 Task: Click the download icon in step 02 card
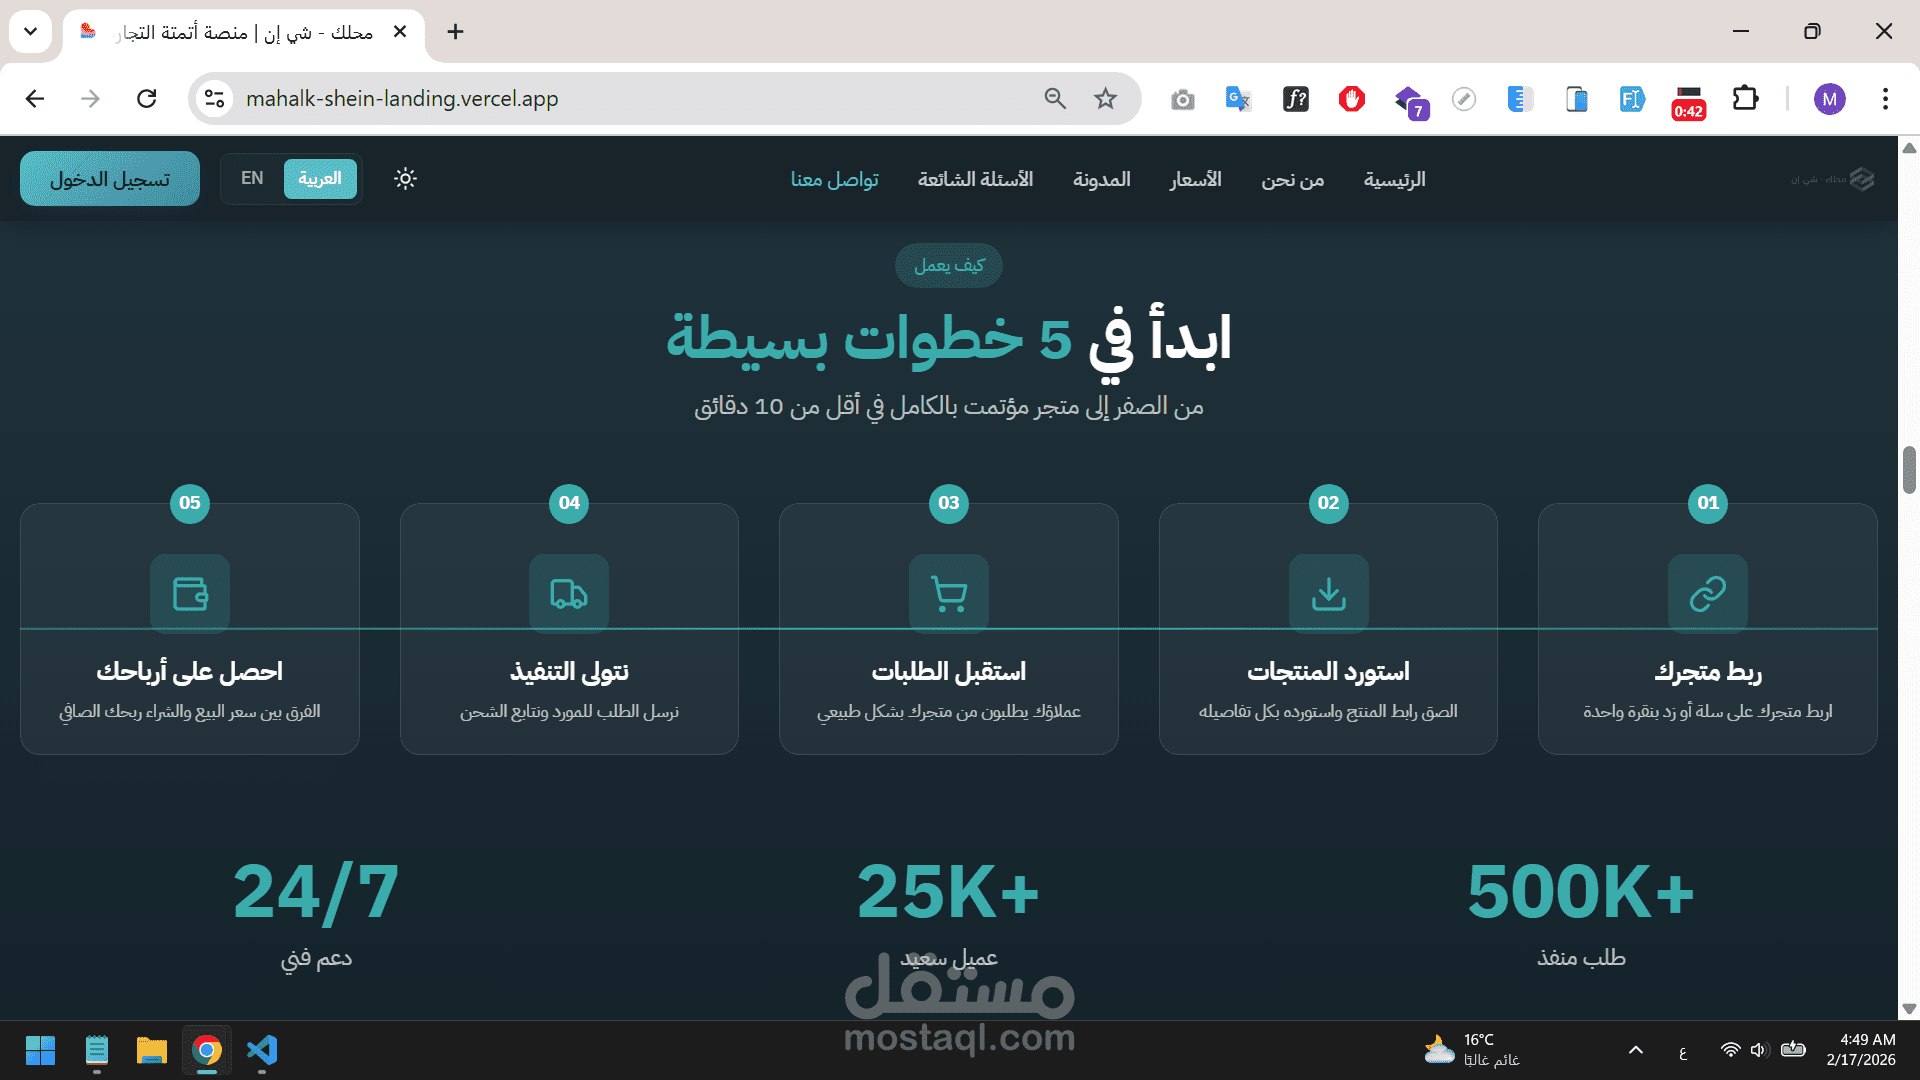pos(1328,594)
